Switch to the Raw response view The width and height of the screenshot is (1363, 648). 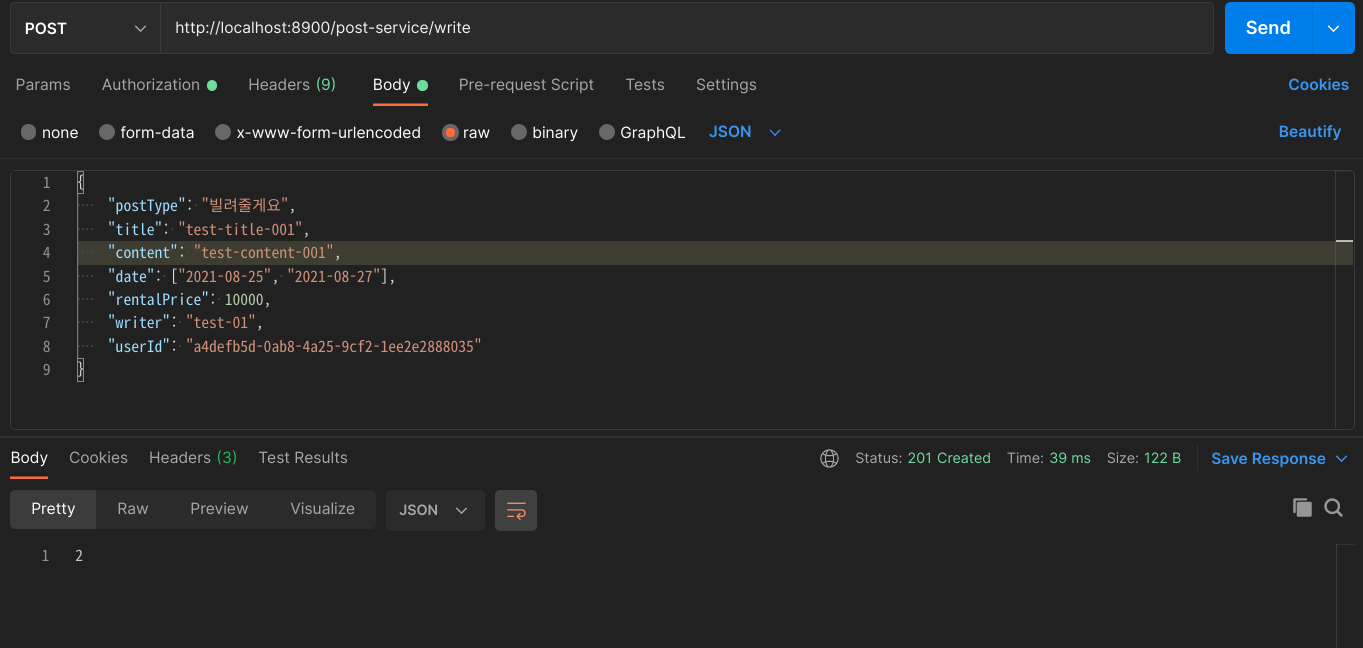tap(132, 509)
